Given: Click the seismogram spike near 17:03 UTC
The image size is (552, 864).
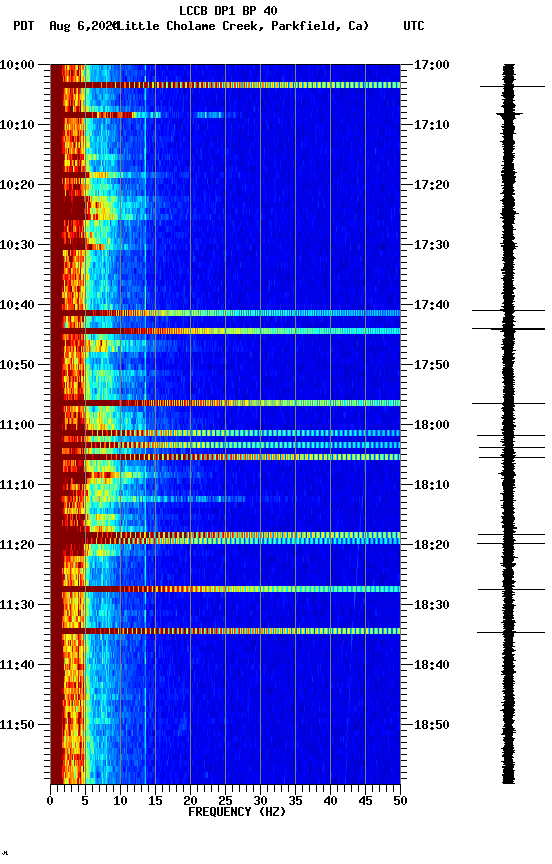Looking at the screenshot, I should click(512, 87).
